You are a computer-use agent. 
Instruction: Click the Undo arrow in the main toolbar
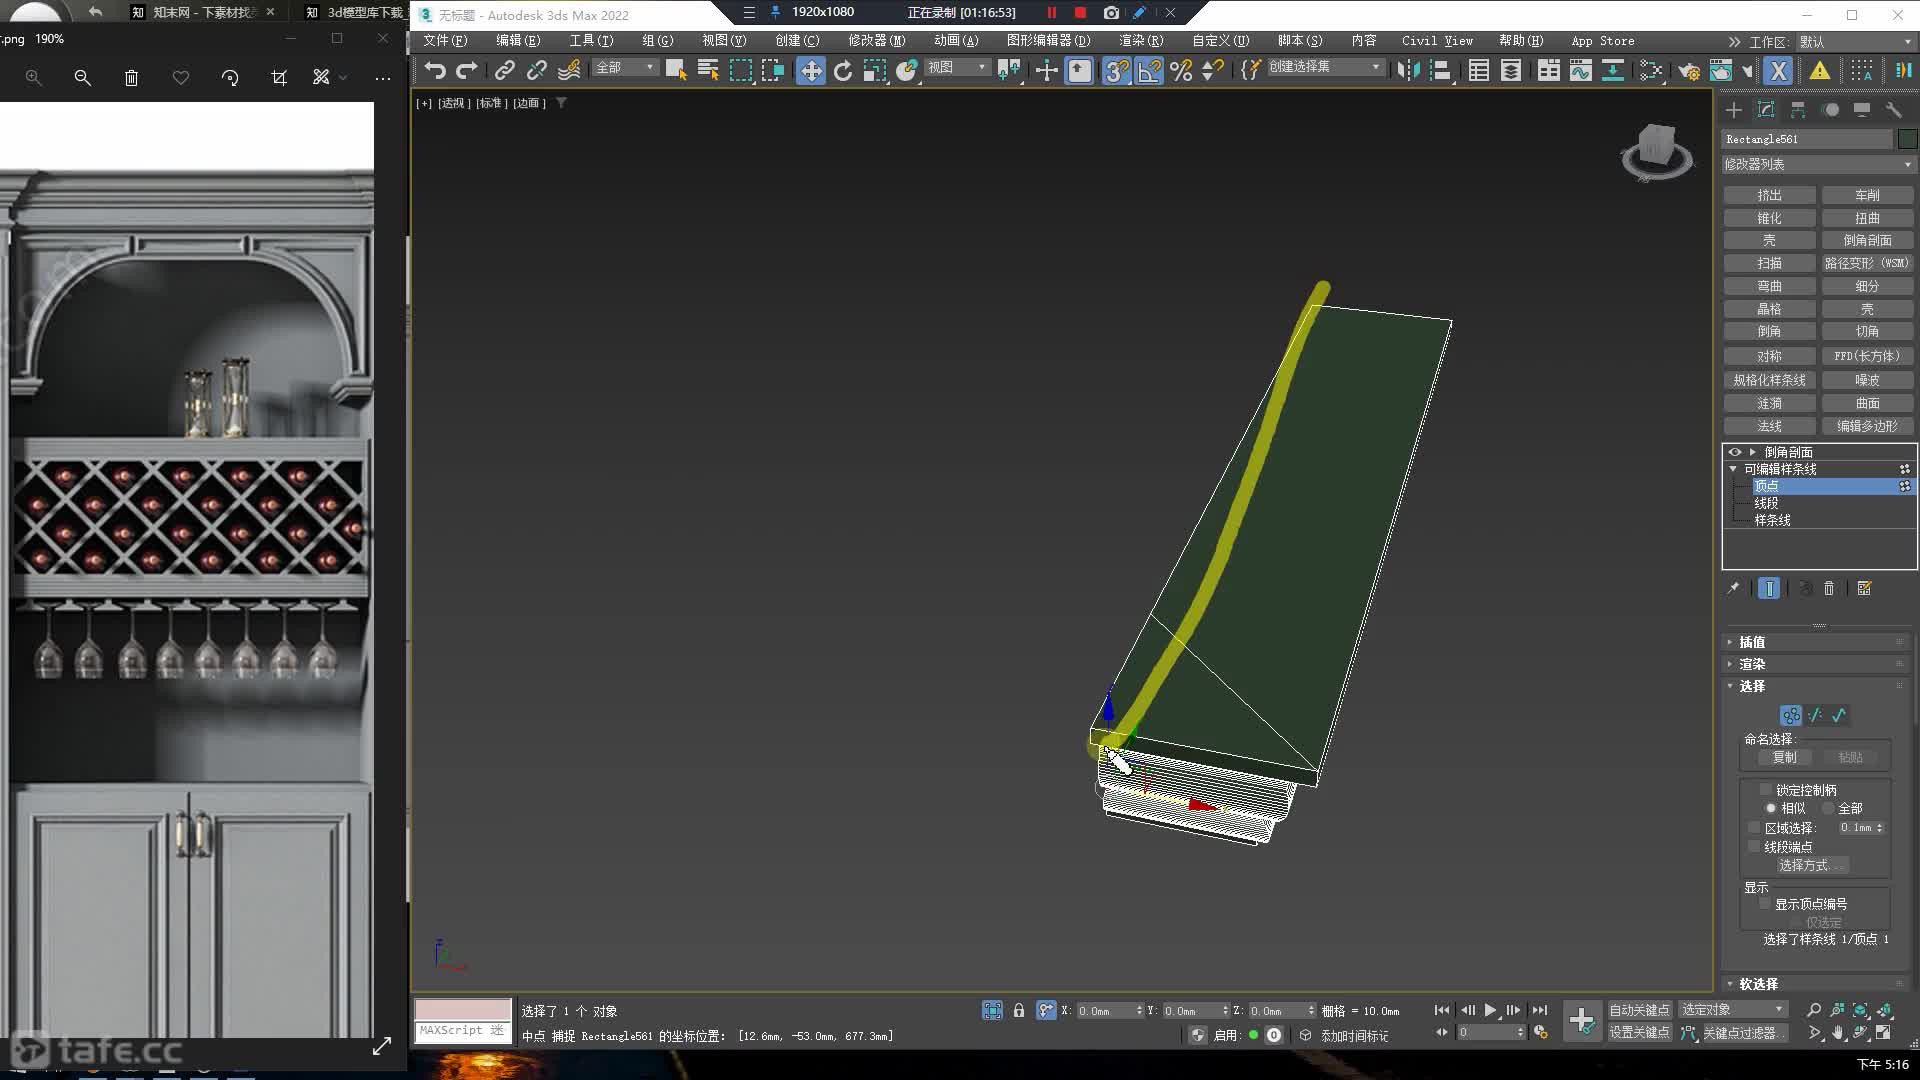tap(434, 70)
